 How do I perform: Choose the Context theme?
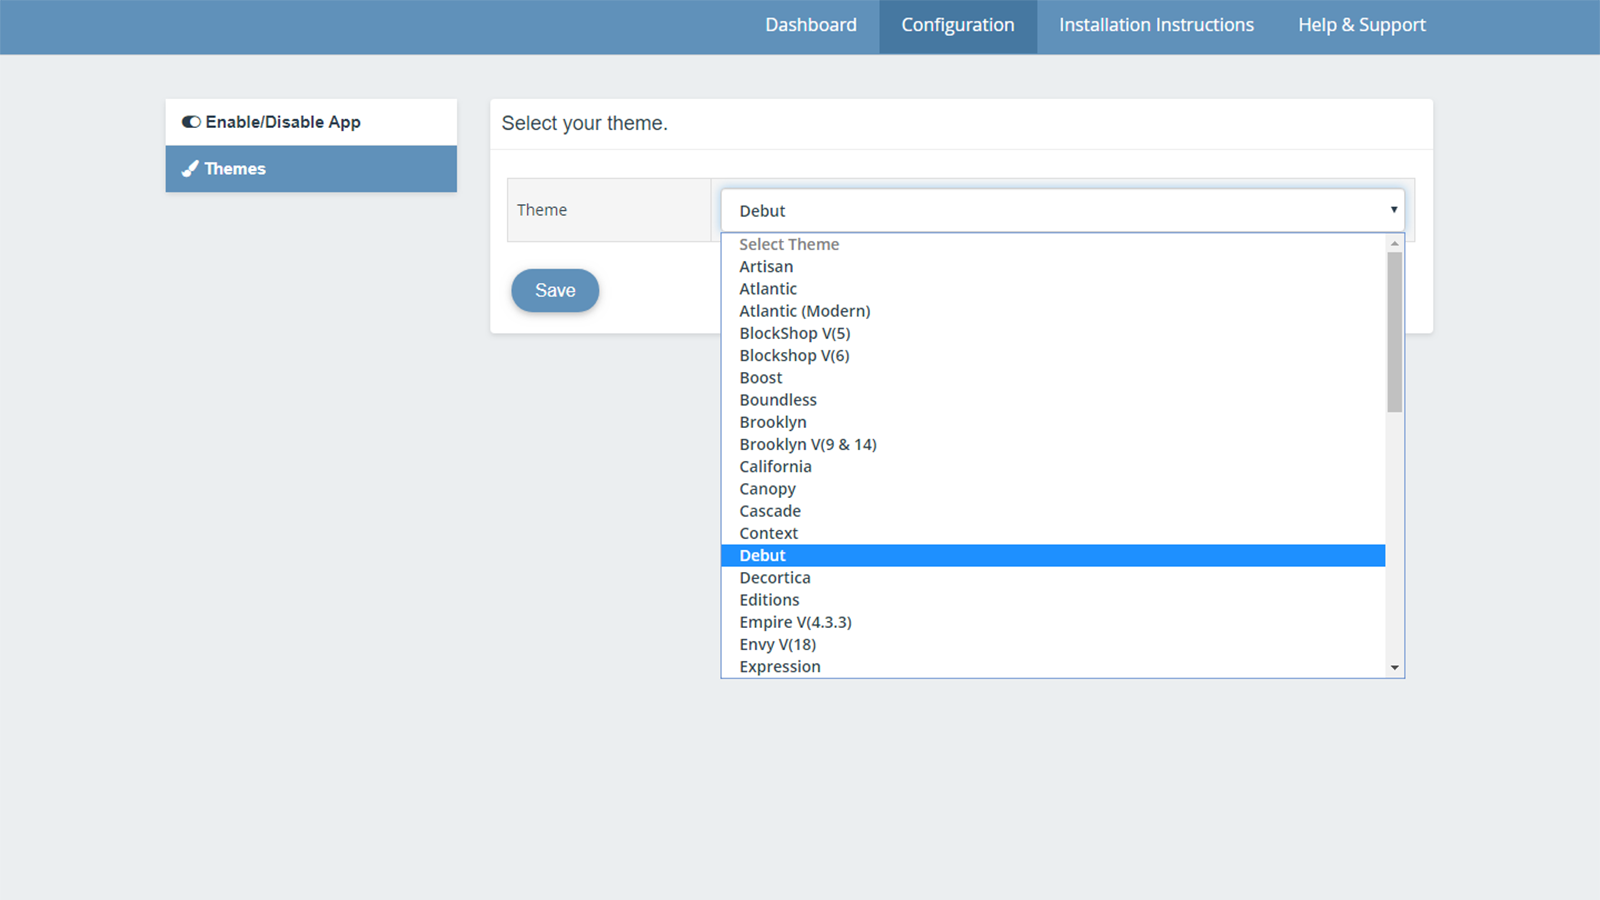[1053, 533]
